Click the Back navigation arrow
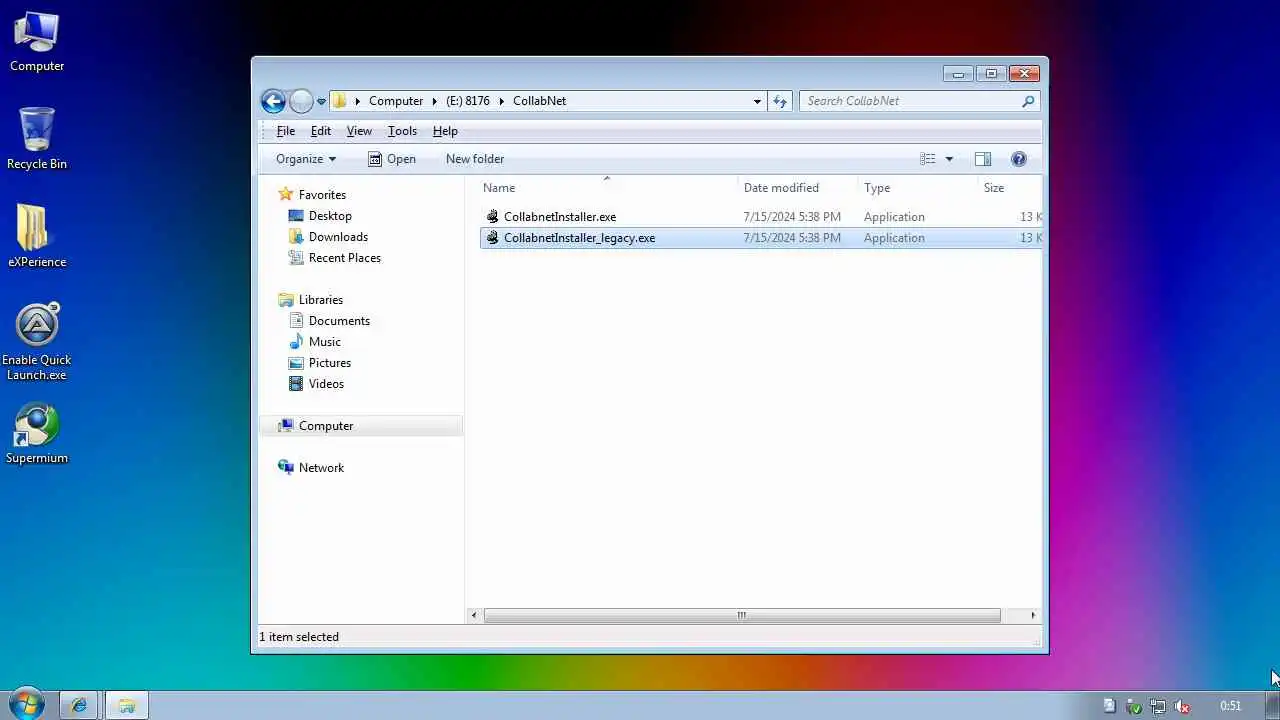Screen dimensions: 1280x720 tap(273, 101)
